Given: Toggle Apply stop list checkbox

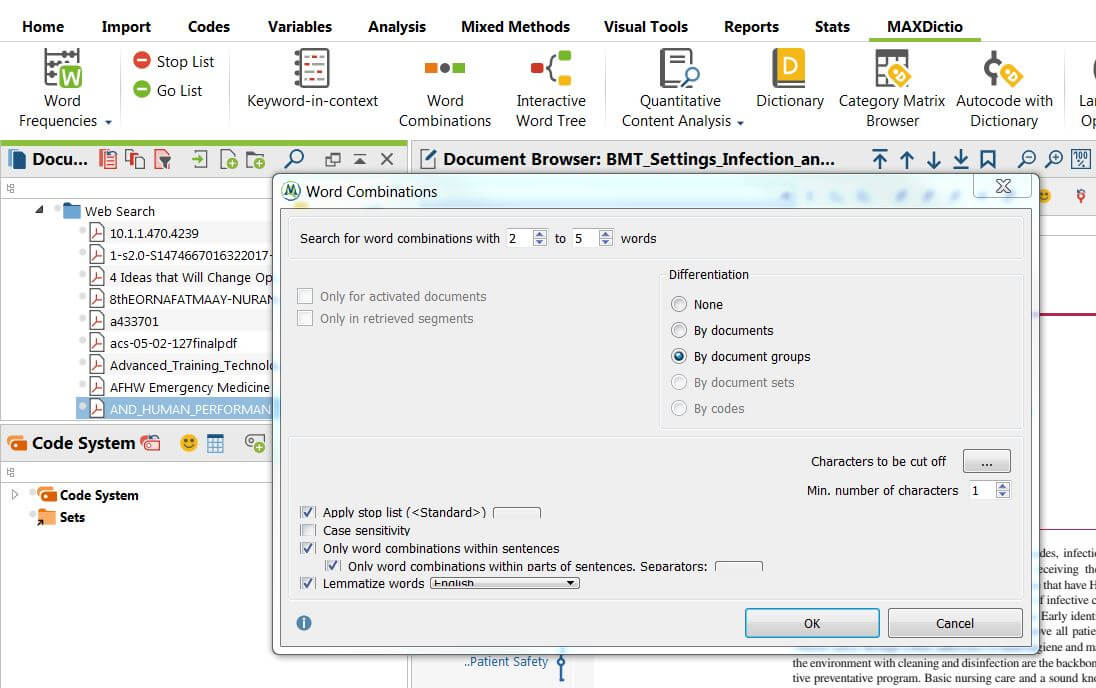Looking at the screenshot, I should point(308,513).
